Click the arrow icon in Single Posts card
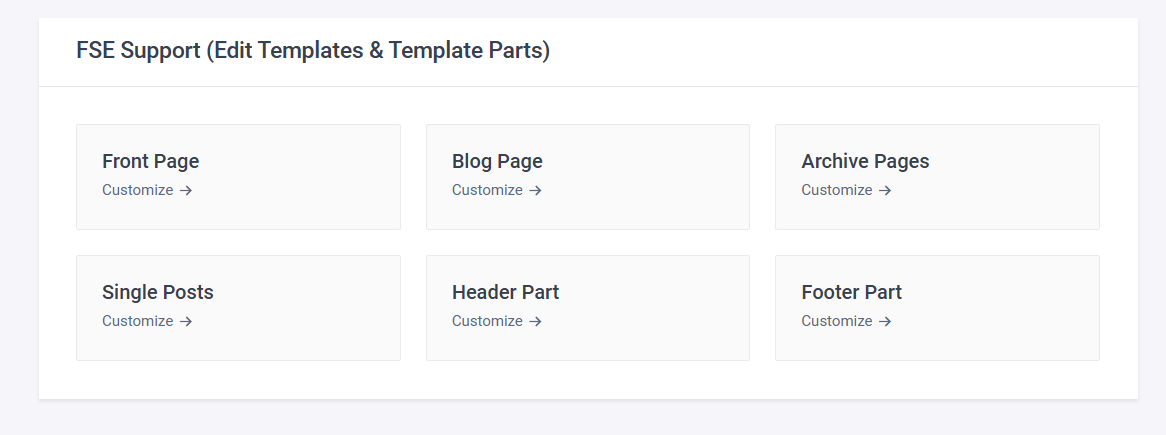The height and width of the screenshot is (435, 1166). point(186,321)
